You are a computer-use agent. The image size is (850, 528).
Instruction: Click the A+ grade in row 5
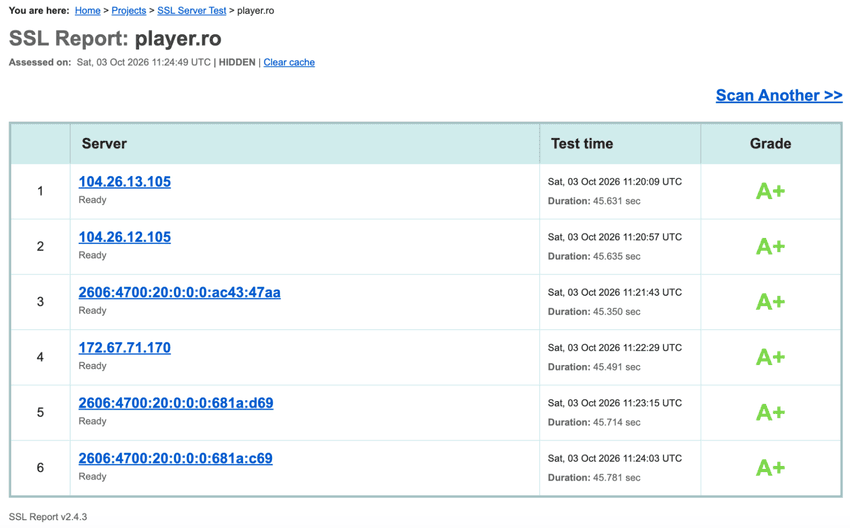point(770,413)
